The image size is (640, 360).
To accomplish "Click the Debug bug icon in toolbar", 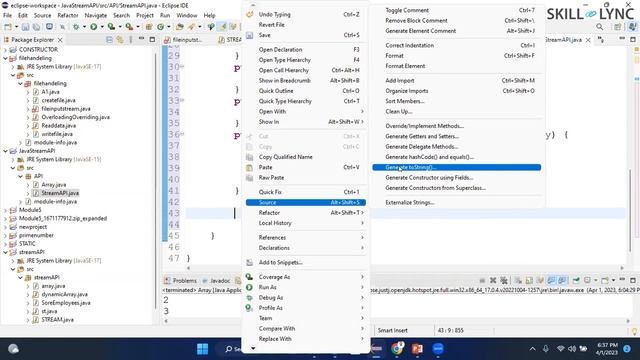I will point(76,27).
